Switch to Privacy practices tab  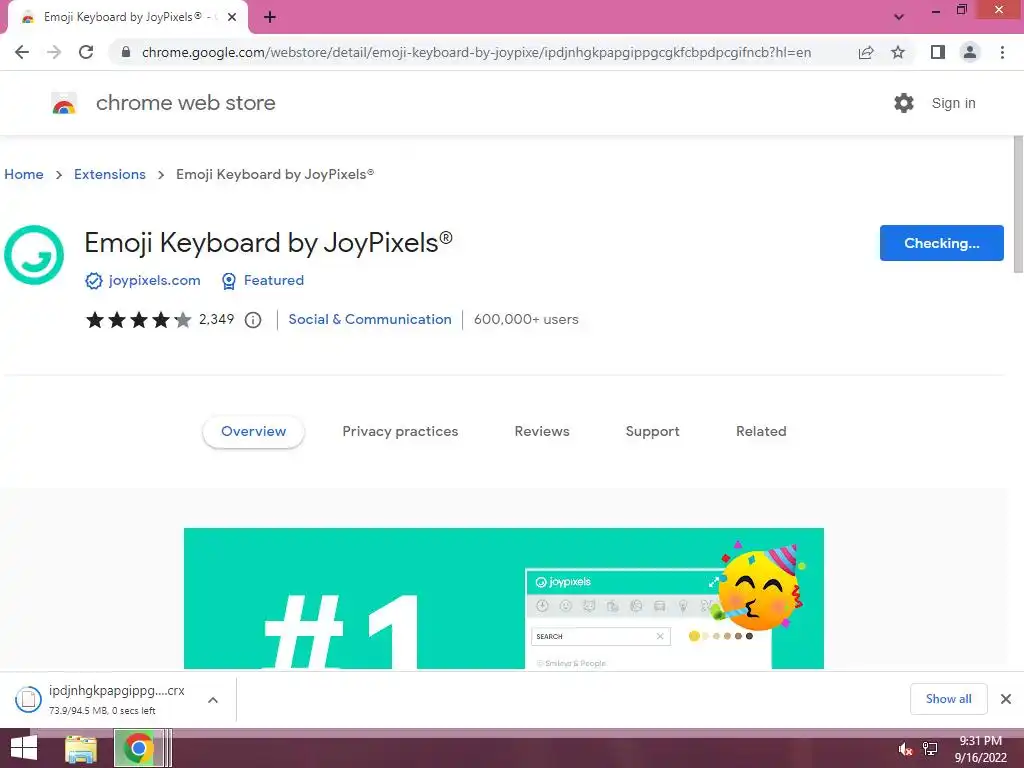[400, 432]
